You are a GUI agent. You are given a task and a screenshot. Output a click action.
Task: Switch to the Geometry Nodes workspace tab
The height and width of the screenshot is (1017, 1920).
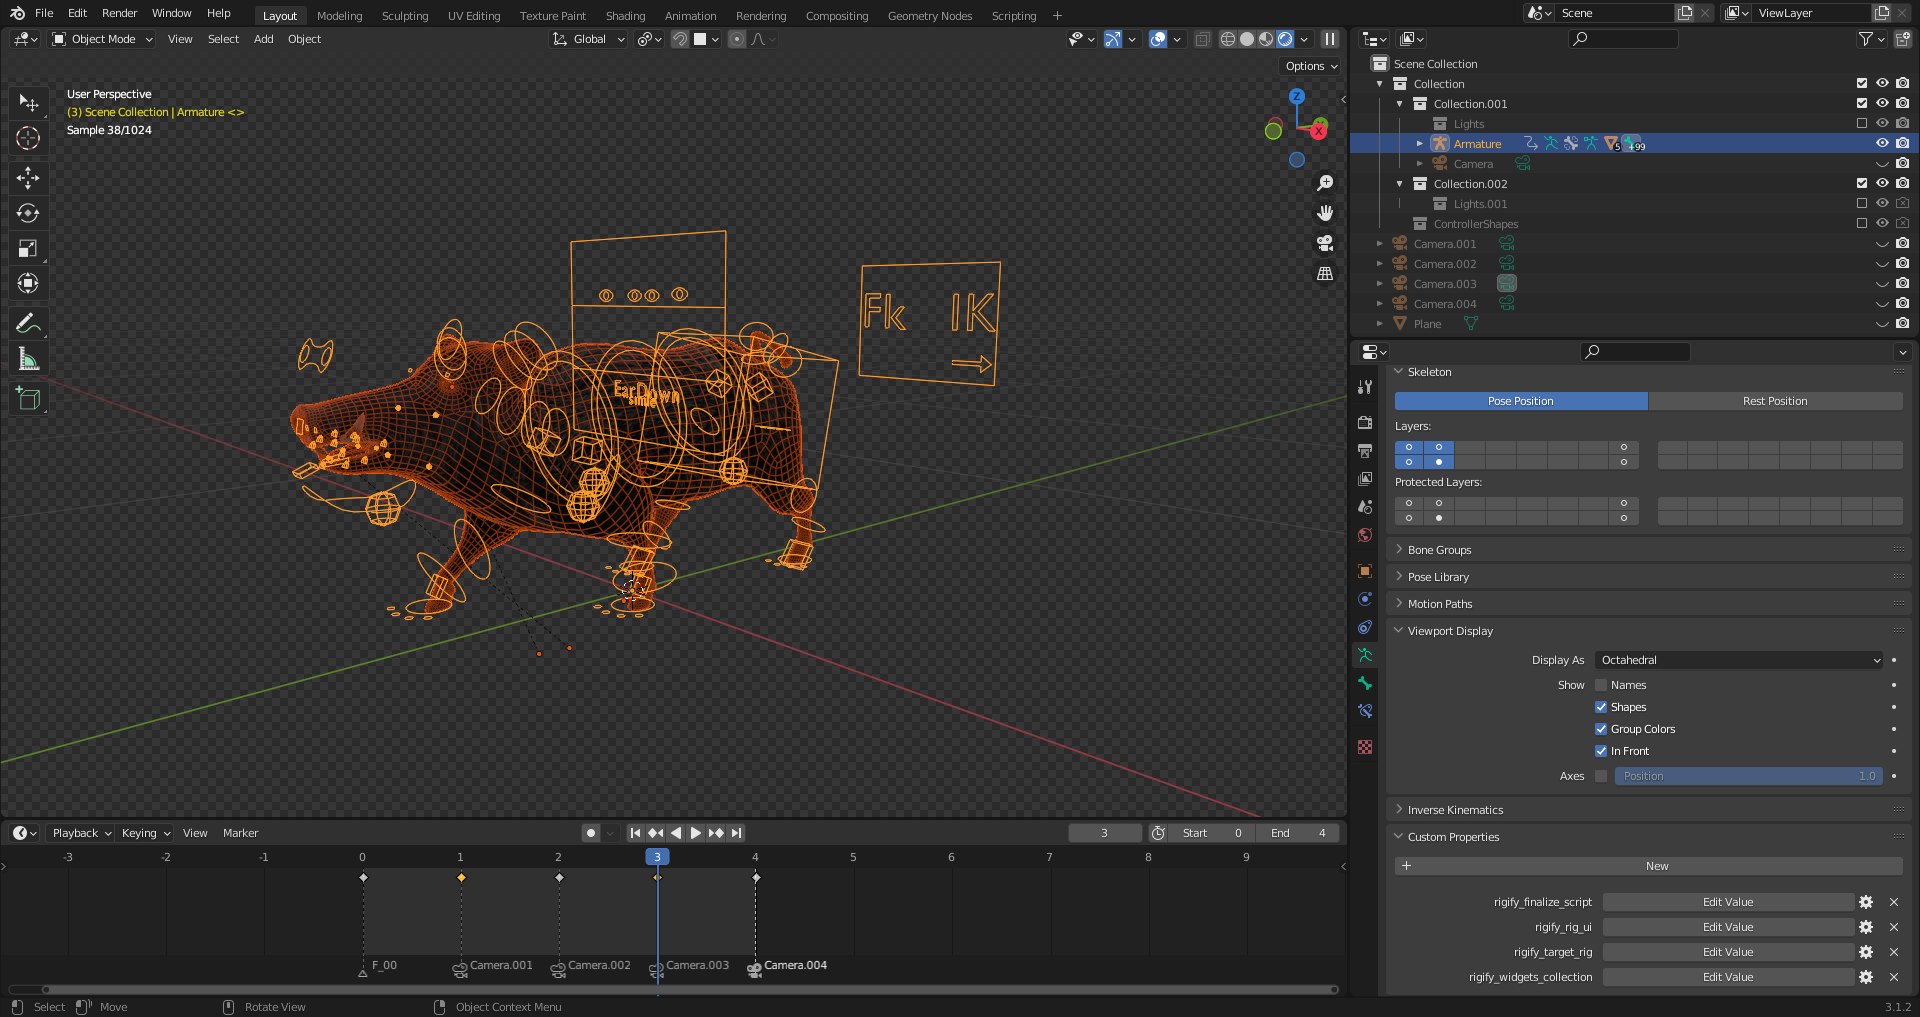point(930,16)
